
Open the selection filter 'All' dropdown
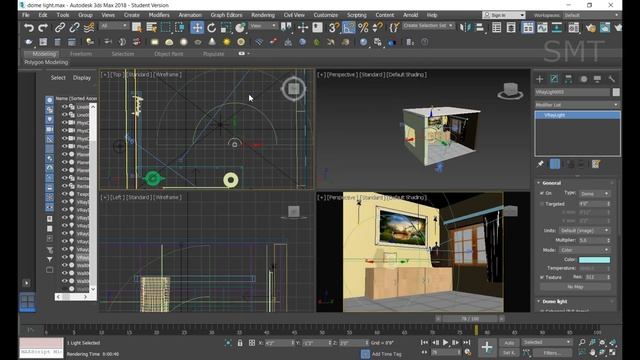pos(114,26)
